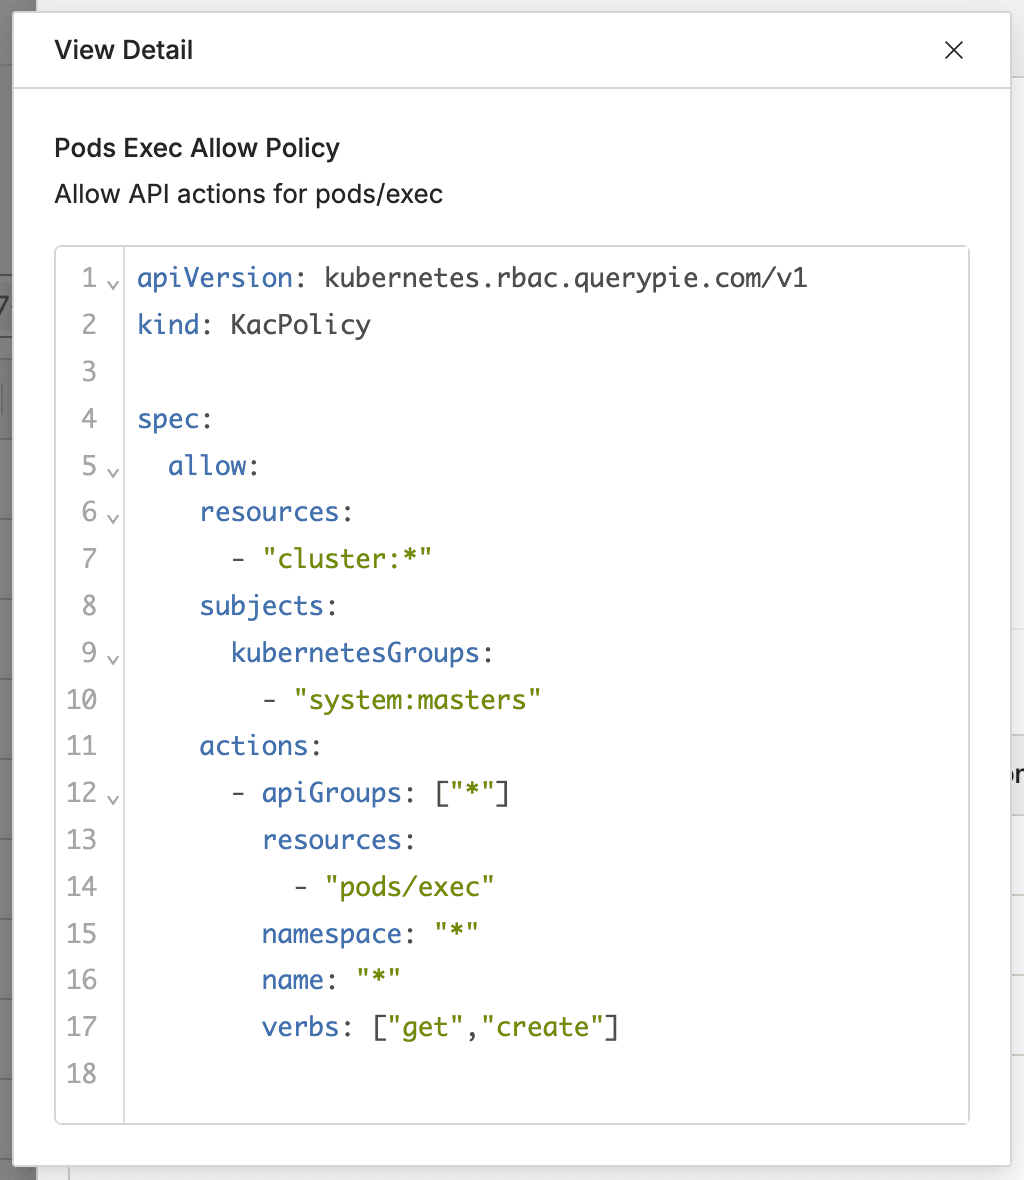Click the KacPolicy kind value
1024x1180 pixels.
point(300,325)
